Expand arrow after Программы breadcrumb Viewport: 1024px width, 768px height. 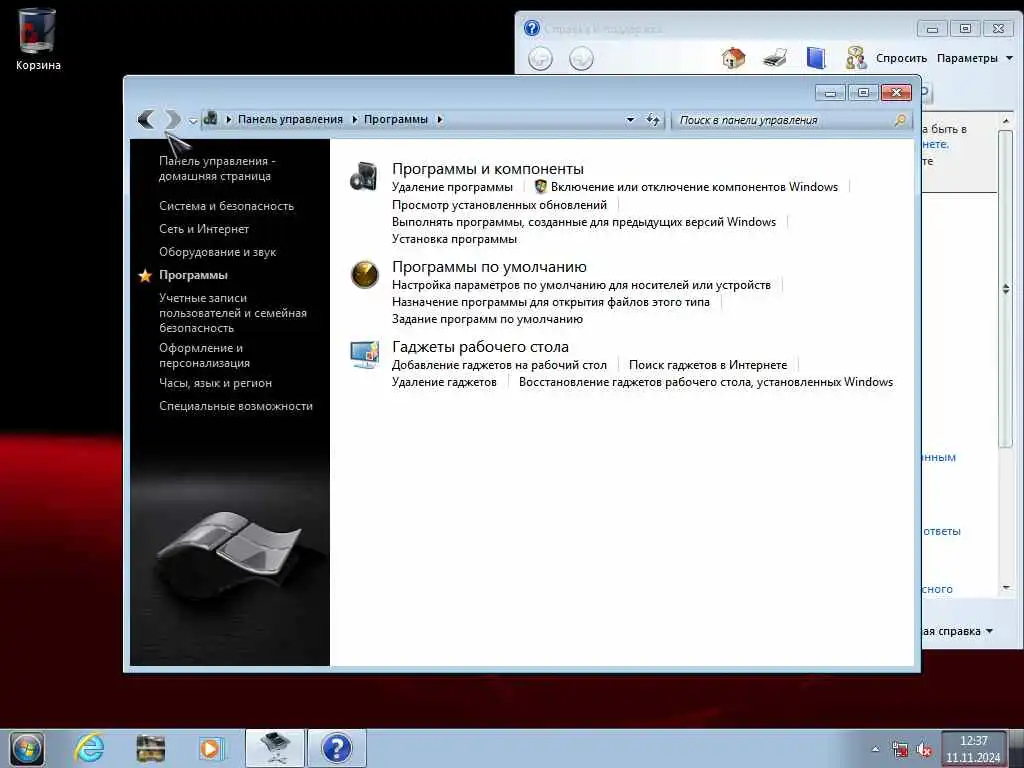click(x=440, y=120)
